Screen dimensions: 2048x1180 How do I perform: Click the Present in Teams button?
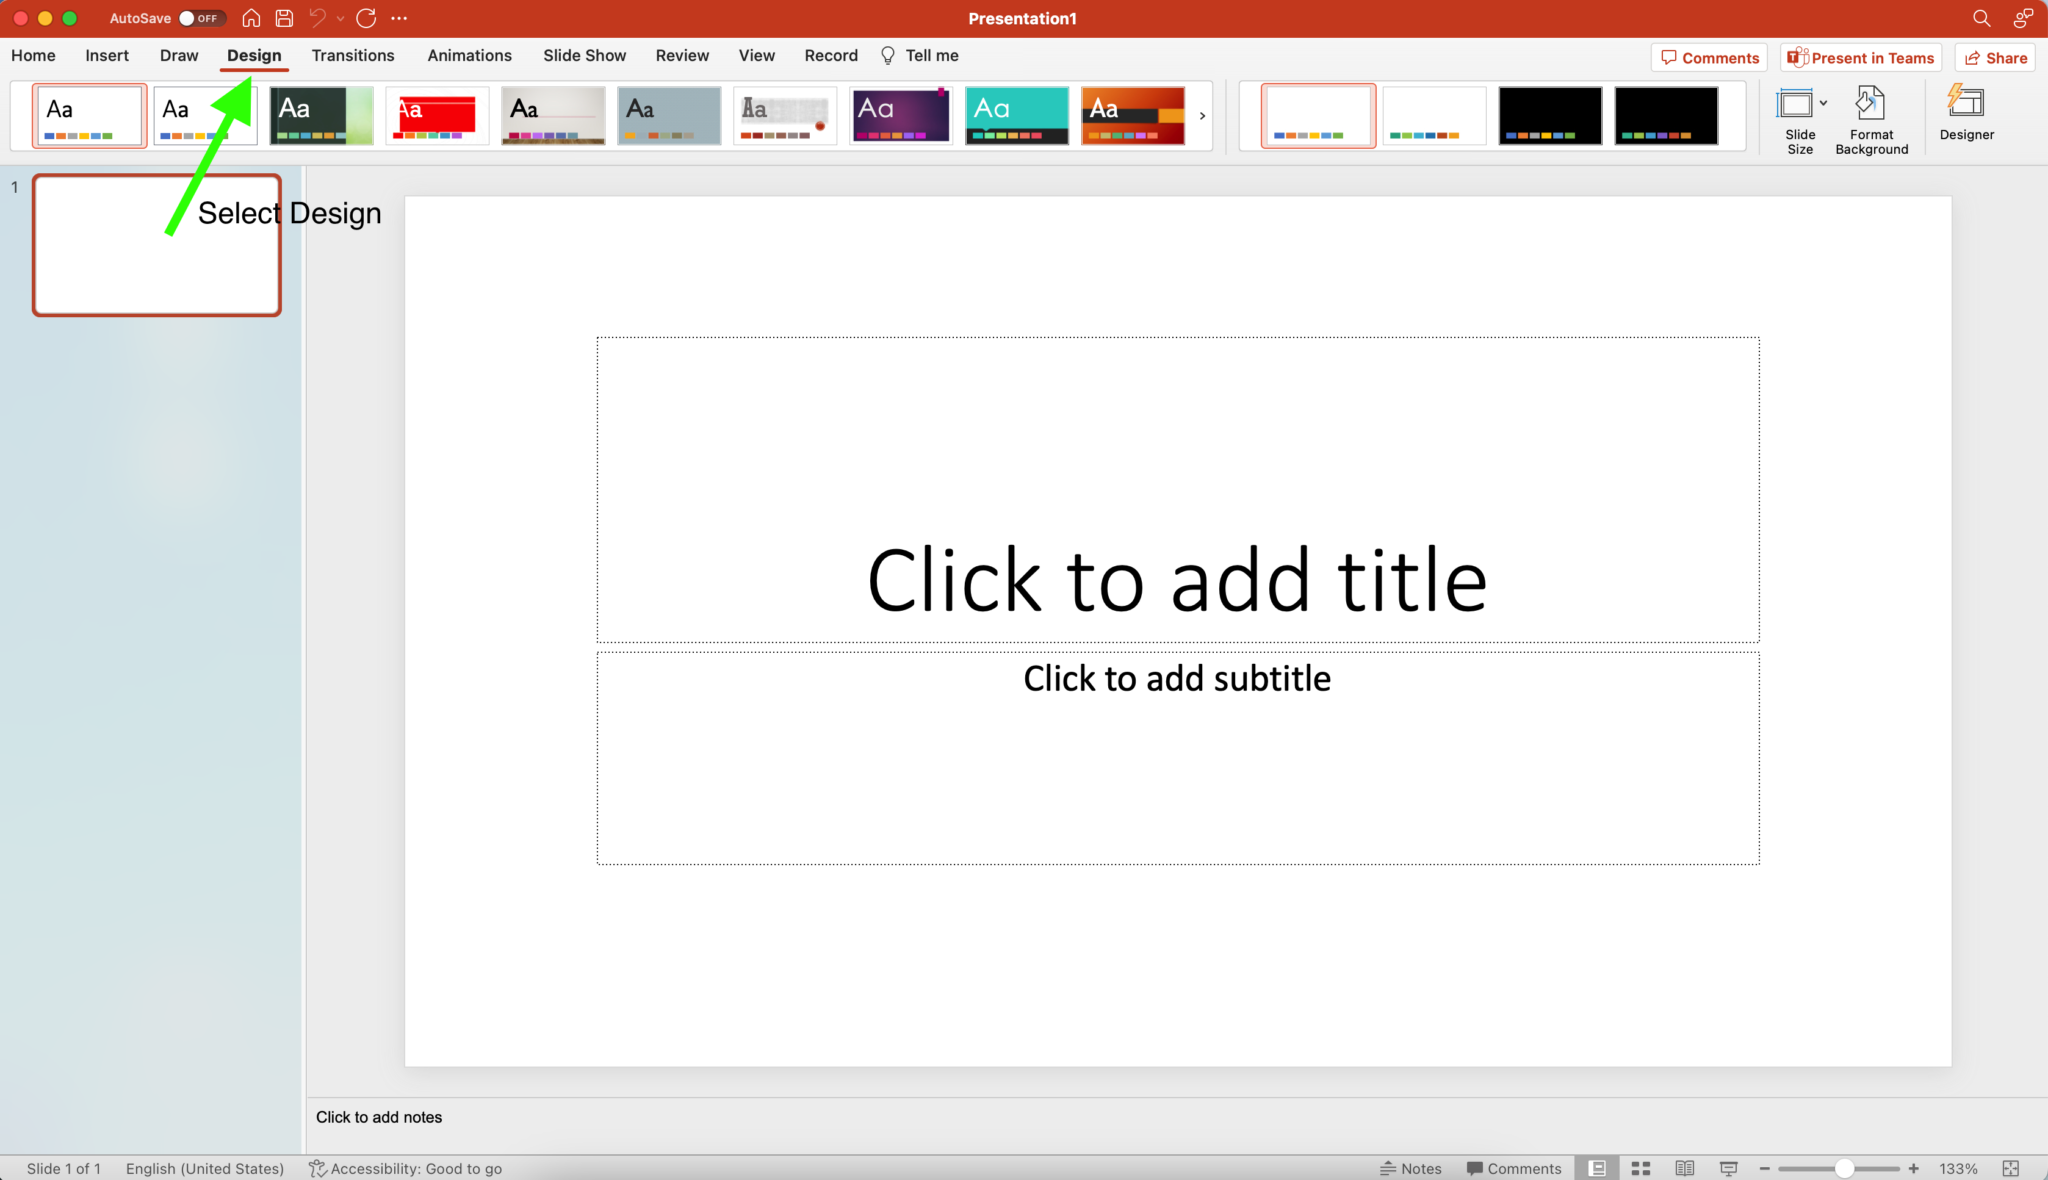[x=1860, y=57]
